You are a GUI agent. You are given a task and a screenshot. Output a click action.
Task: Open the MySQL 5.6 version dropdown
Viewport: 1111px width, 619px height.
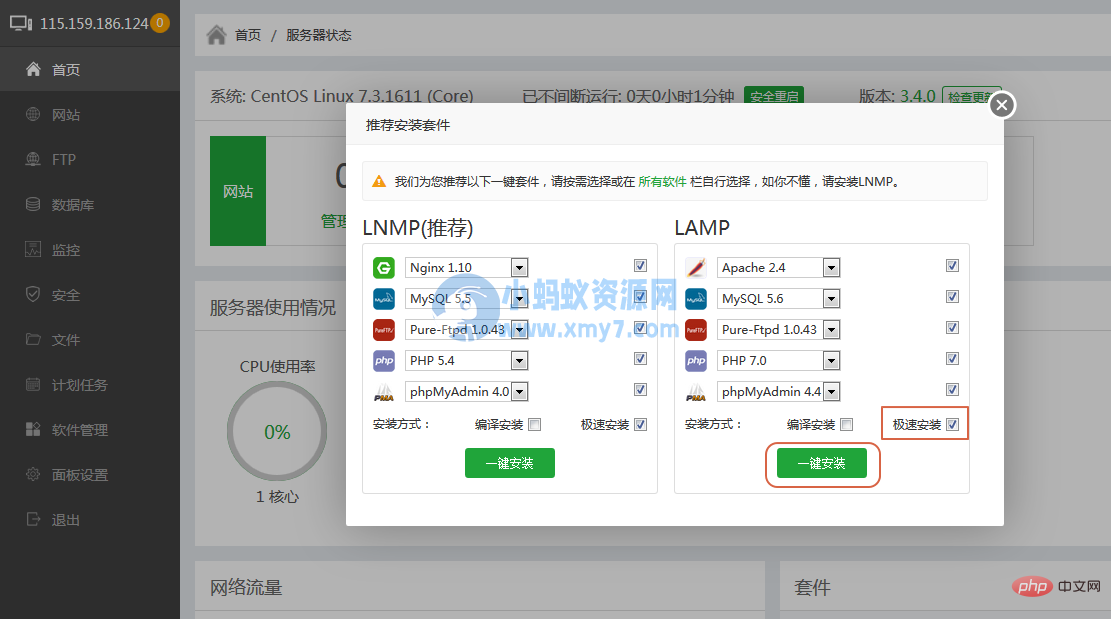[x=779, y=299]
